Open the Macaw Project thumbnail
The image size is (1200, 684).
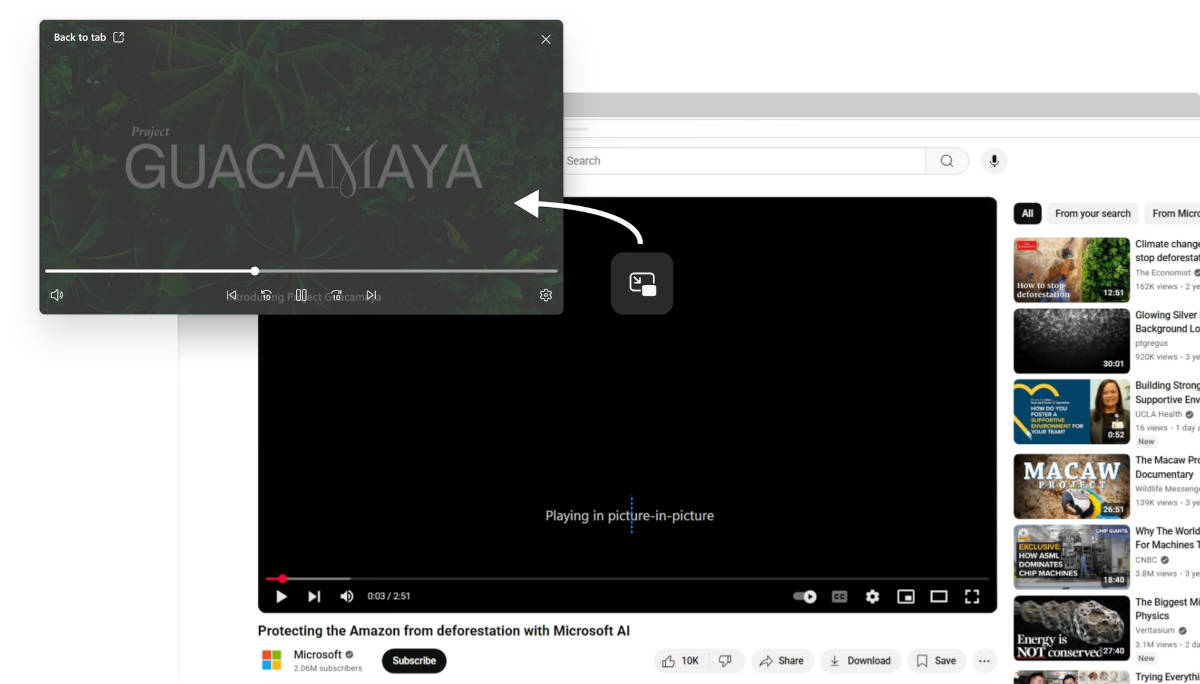pos(1072,487)
